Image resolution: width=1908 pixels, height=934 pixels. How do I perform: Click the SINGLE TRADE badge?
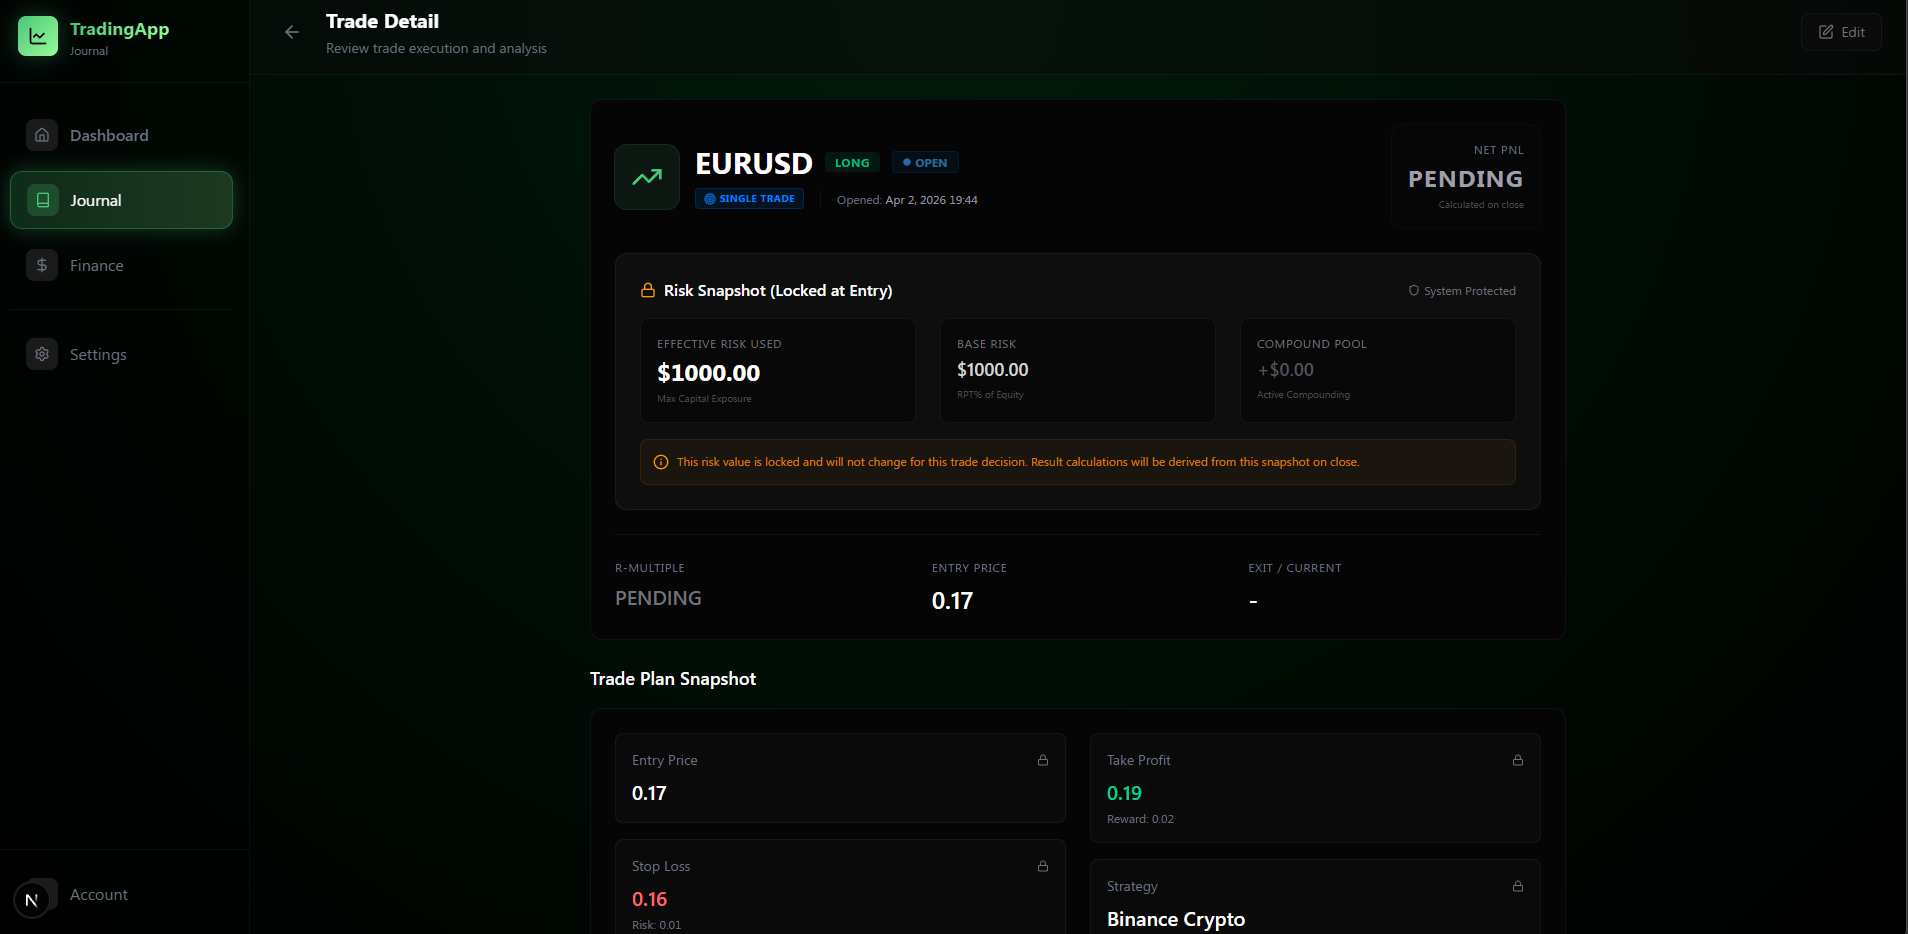(750, 198)
